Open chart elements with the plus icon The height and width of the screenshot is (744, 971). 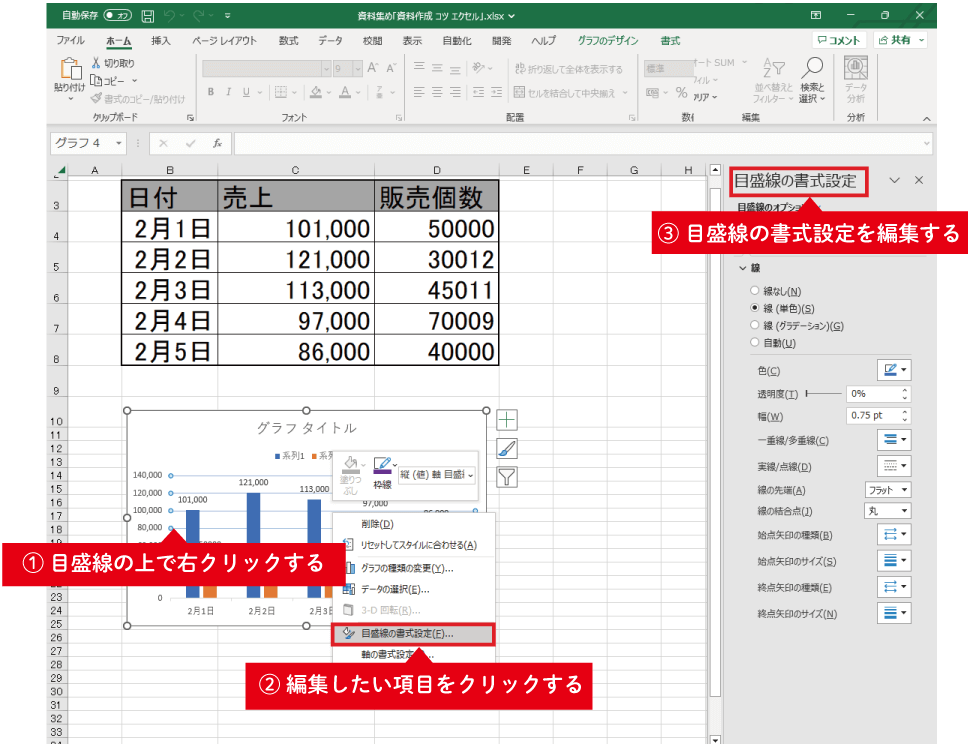[x=507, y=420]
